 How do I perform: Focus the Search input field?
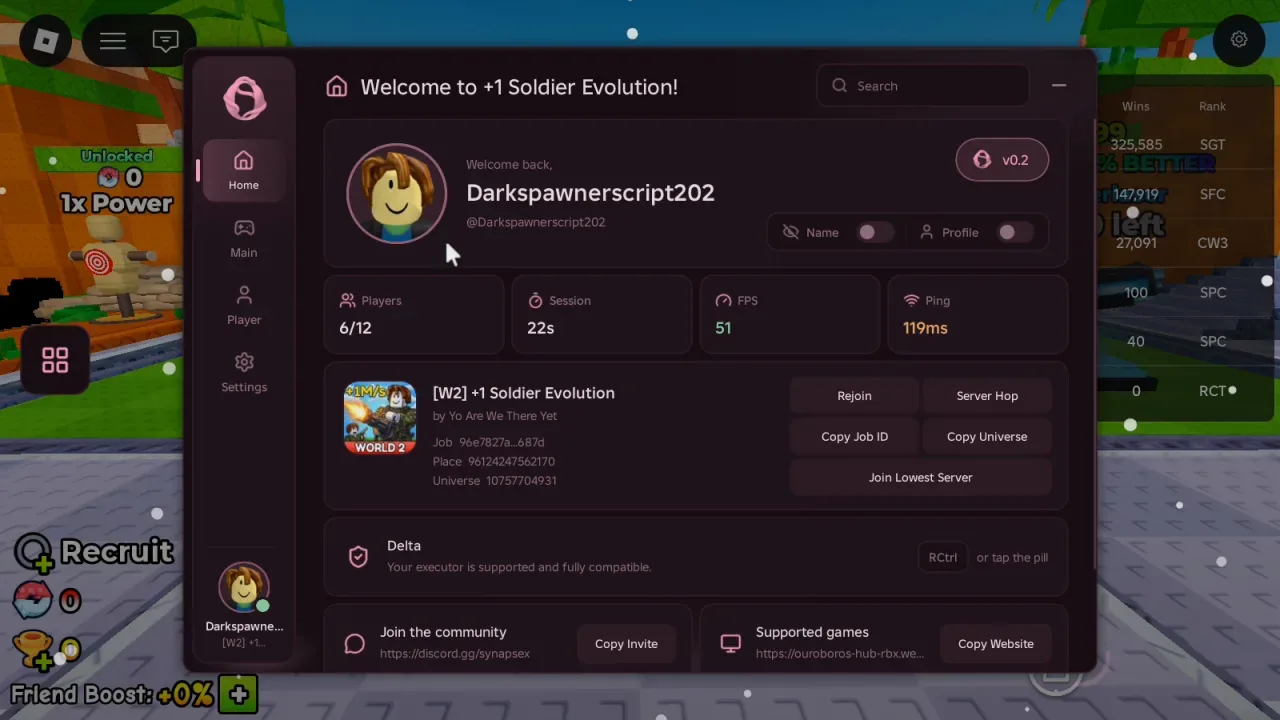(923, 86)
